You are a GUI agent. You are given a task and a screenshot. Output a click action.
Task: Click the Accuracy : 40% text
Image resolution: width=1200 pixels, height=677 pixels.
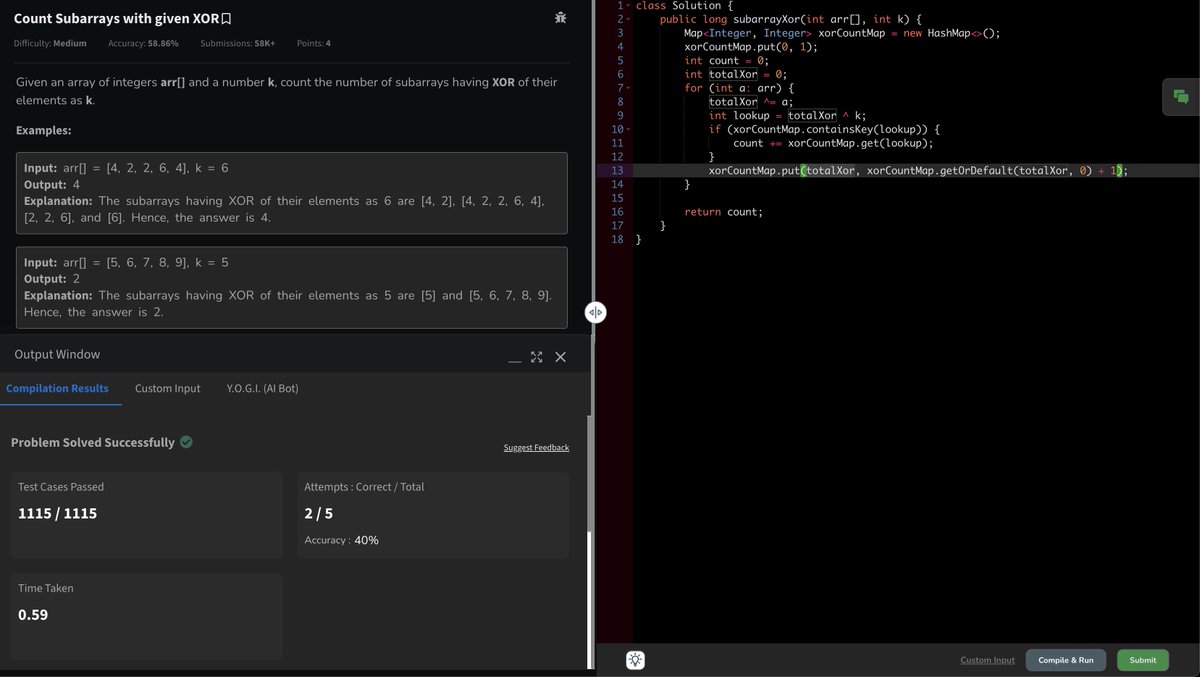coord(341,540)
